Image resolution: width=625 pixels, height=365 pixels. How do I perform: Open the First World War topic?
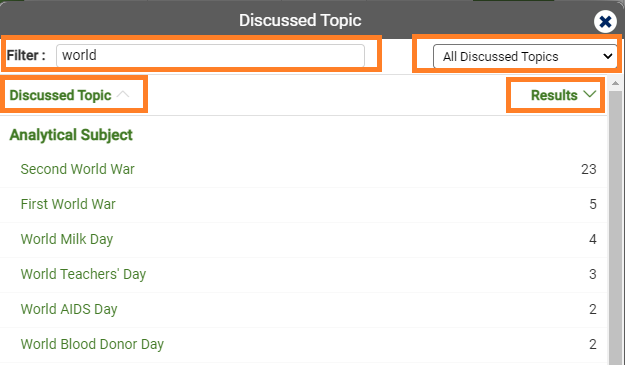pyautogui.click(x=68, y=204)
